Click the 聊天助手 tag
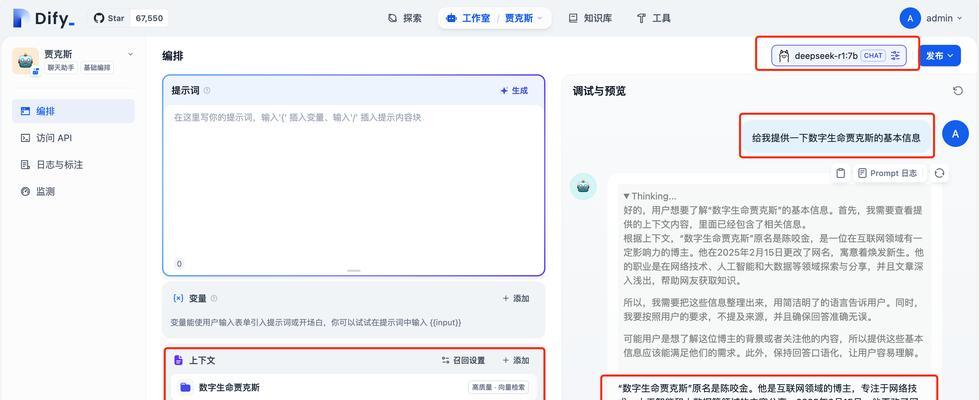 pos(61,67)
